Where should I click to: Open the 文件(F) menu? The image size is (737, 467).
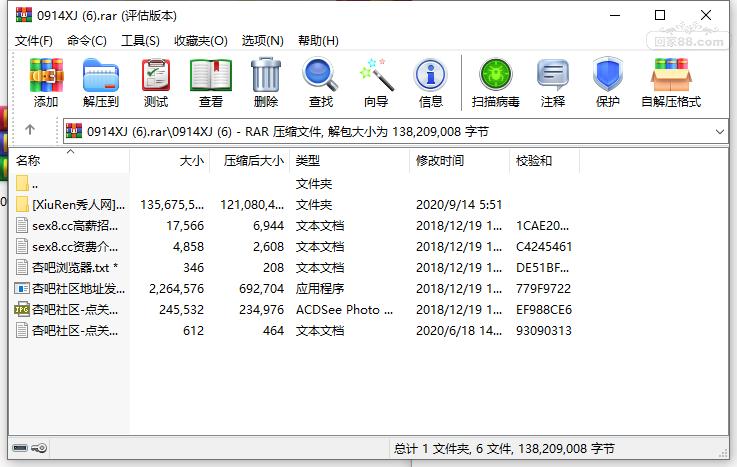[x=33, y=41]
